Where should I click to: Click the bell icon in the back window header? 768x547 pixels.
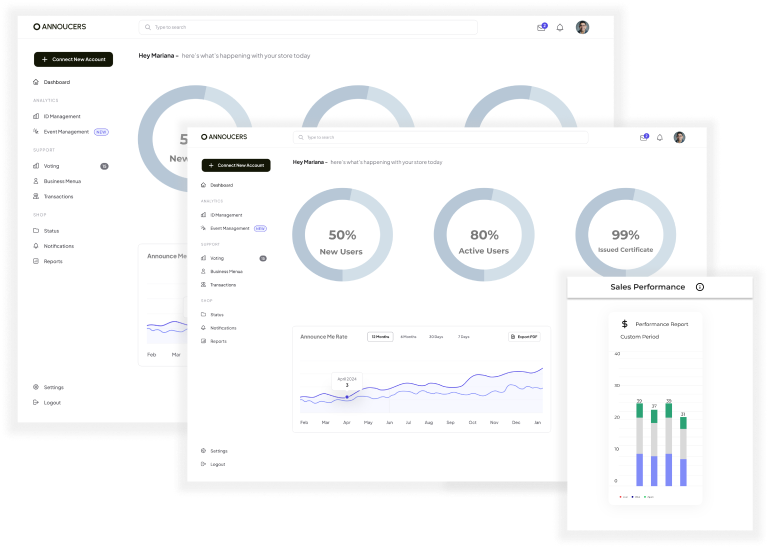560,28
